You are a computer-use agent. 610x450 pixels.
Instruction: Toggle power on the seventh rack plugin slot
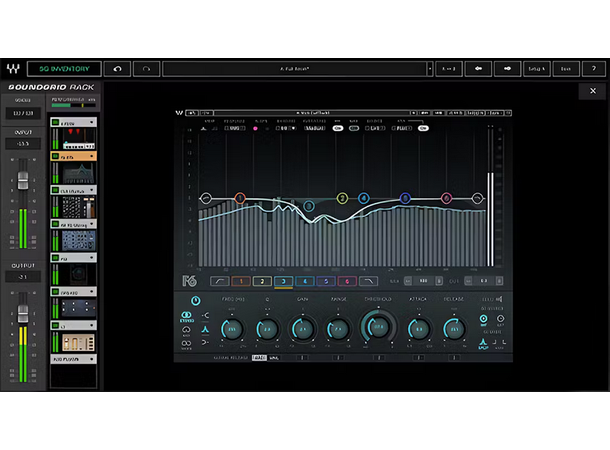point(56,325)
